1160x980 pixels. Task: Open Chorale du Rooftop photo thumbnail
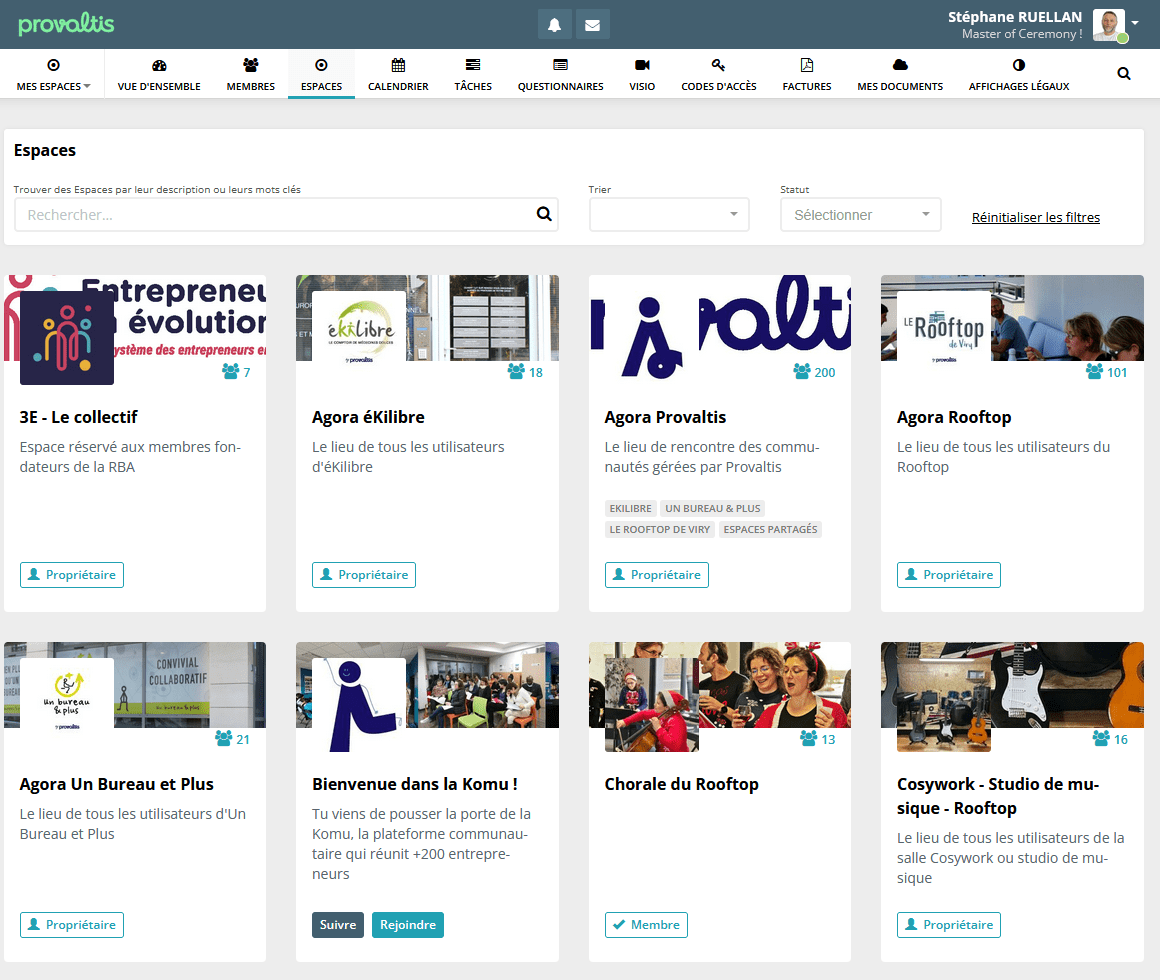652,705
